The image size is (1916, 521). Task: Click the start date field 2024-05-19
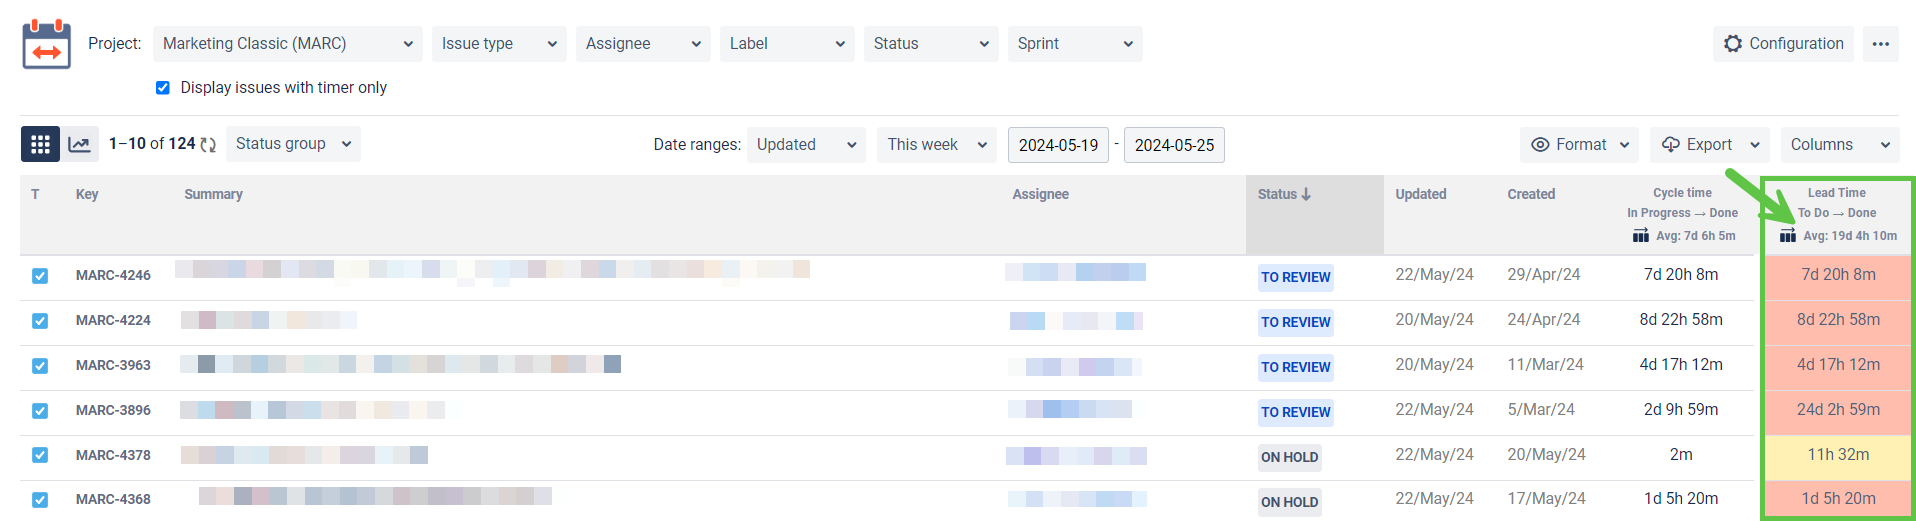pos(1058,145)
